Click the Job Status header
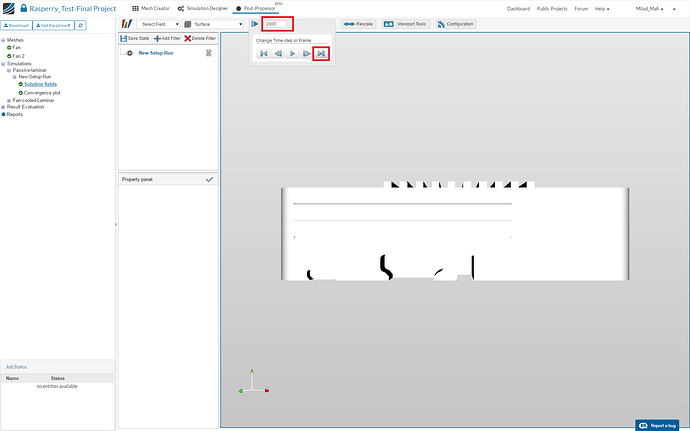Image resolution: width=690 pixels, height=431 pixels. click(x=16, y=367)
